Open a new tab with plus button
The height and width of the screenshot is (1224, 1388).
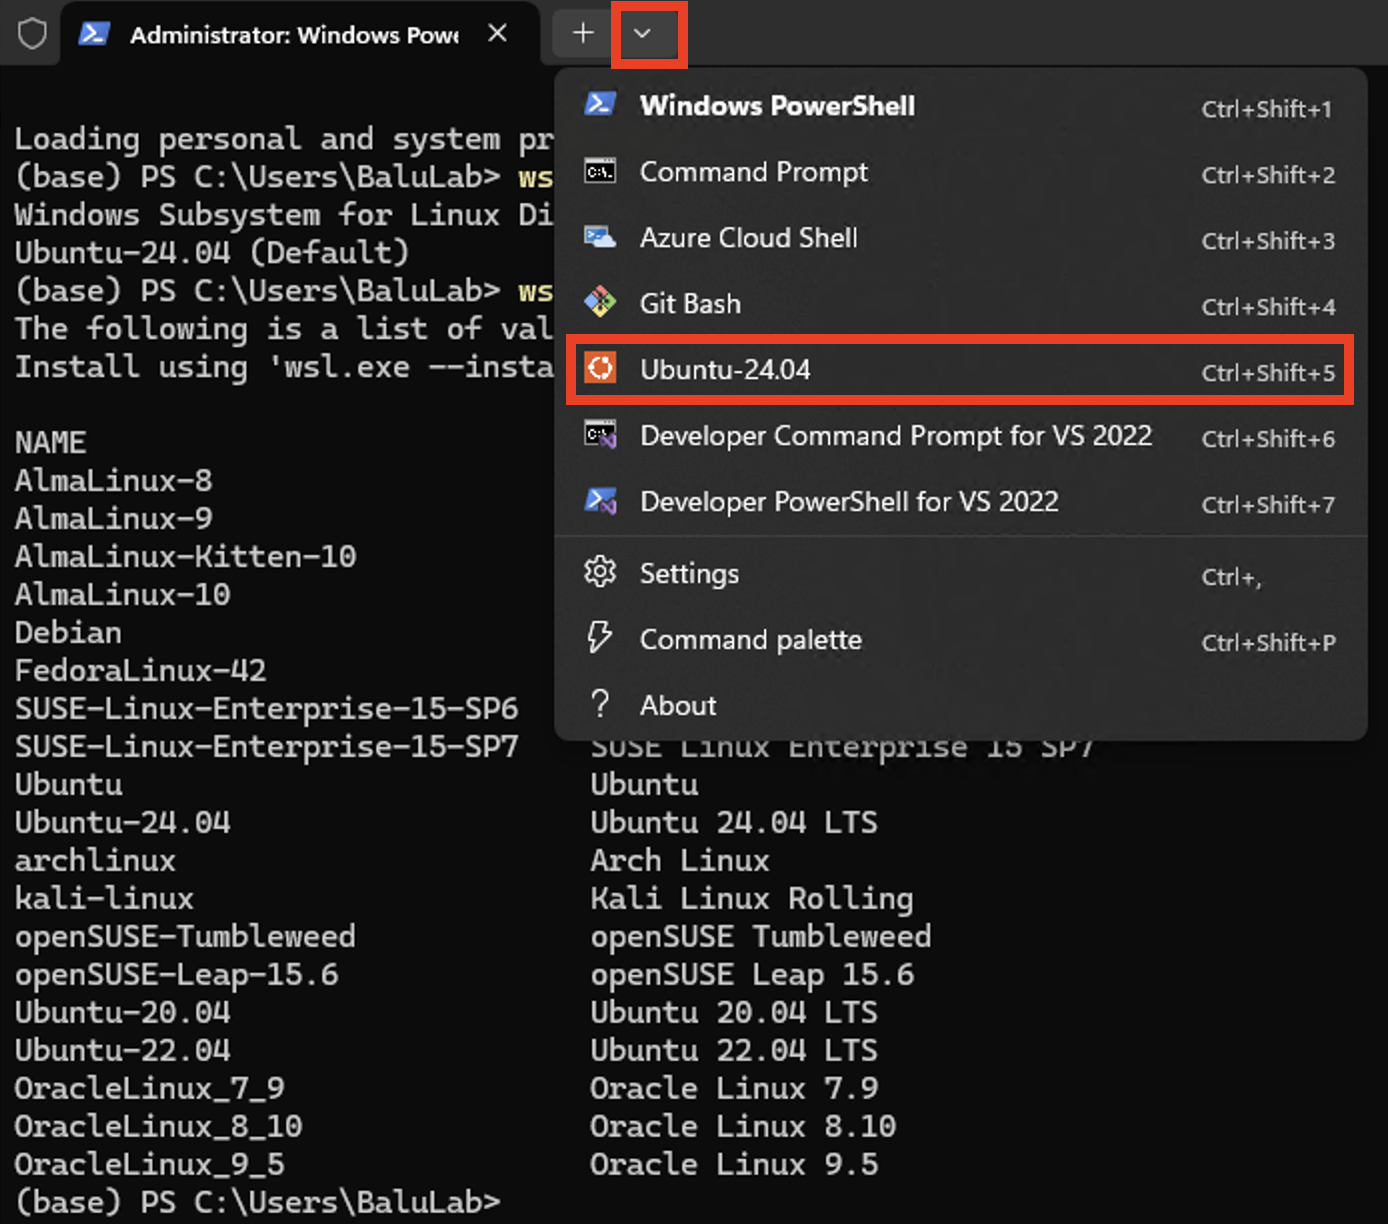click(x=583, y=33)
